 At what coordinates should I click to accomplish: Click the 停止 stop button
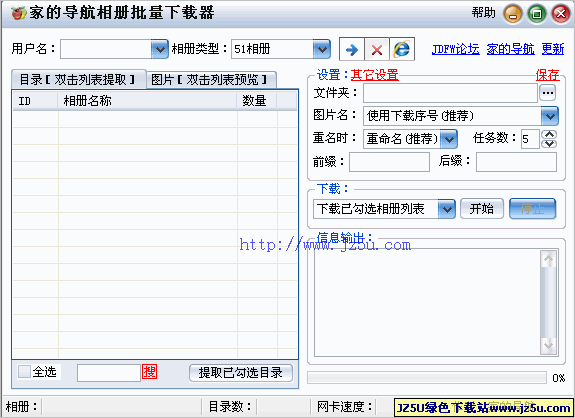tap(532, 209)
